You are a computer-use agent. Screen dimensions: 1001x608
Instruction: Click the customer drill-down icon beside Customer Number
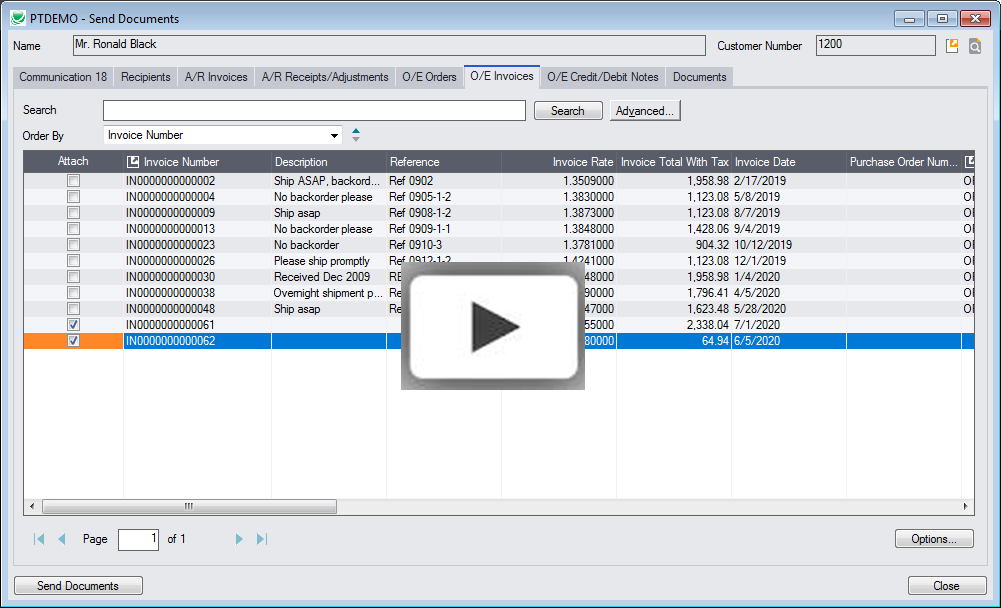[x=952, y=46]
